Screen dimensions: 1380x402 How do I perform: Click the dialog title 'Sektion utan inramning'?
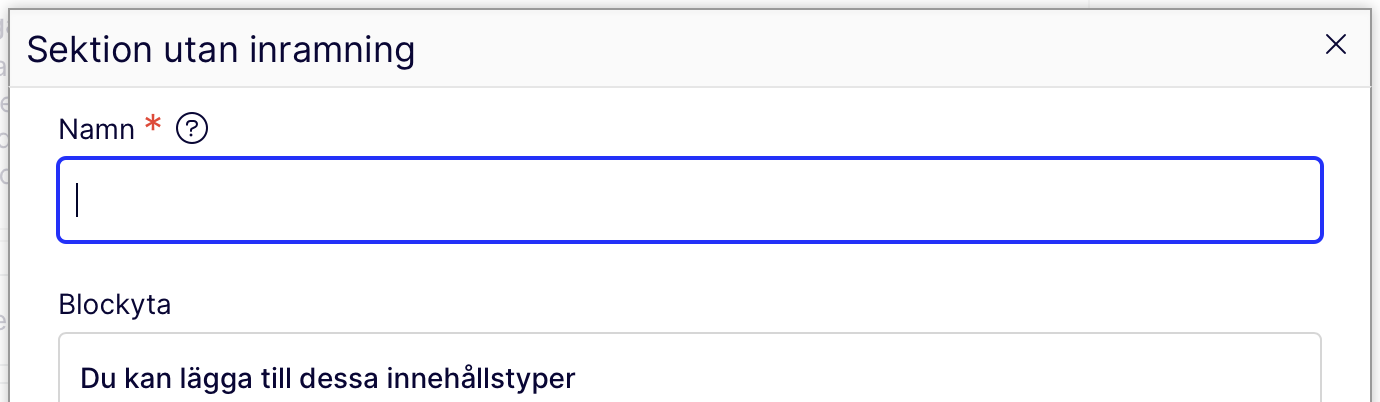pyautogui.click(x=220, y=49)
